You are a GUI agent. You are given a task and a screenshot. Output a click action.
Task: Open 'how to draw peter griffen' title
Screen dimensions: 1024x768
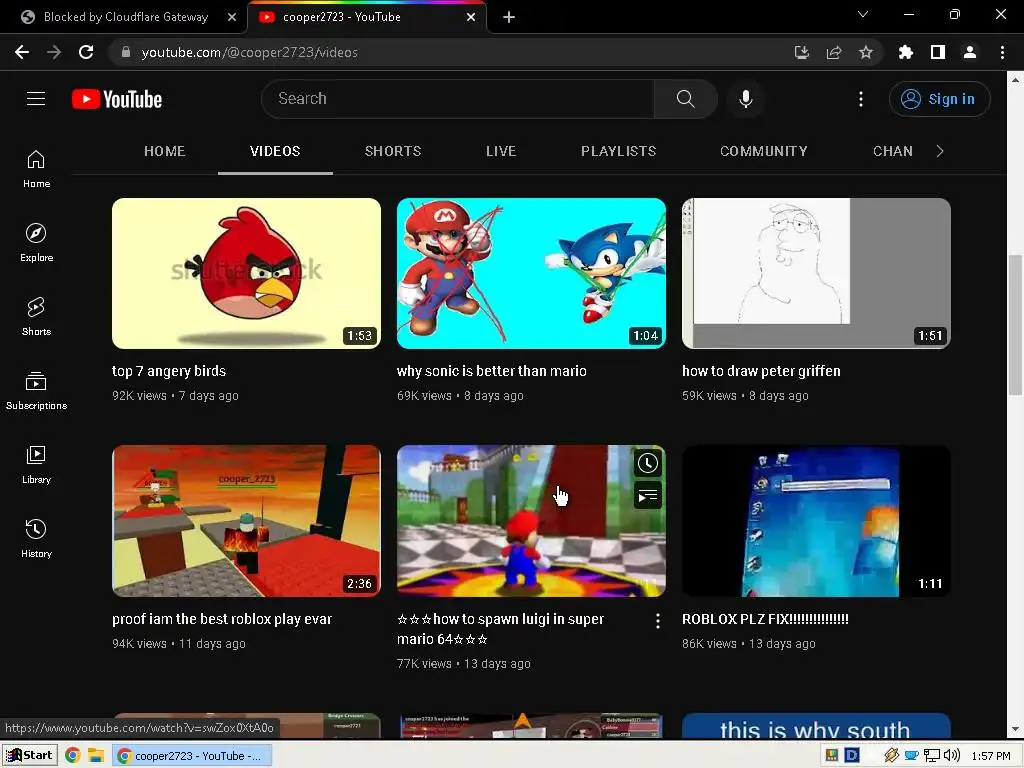[x=761, y=371]
